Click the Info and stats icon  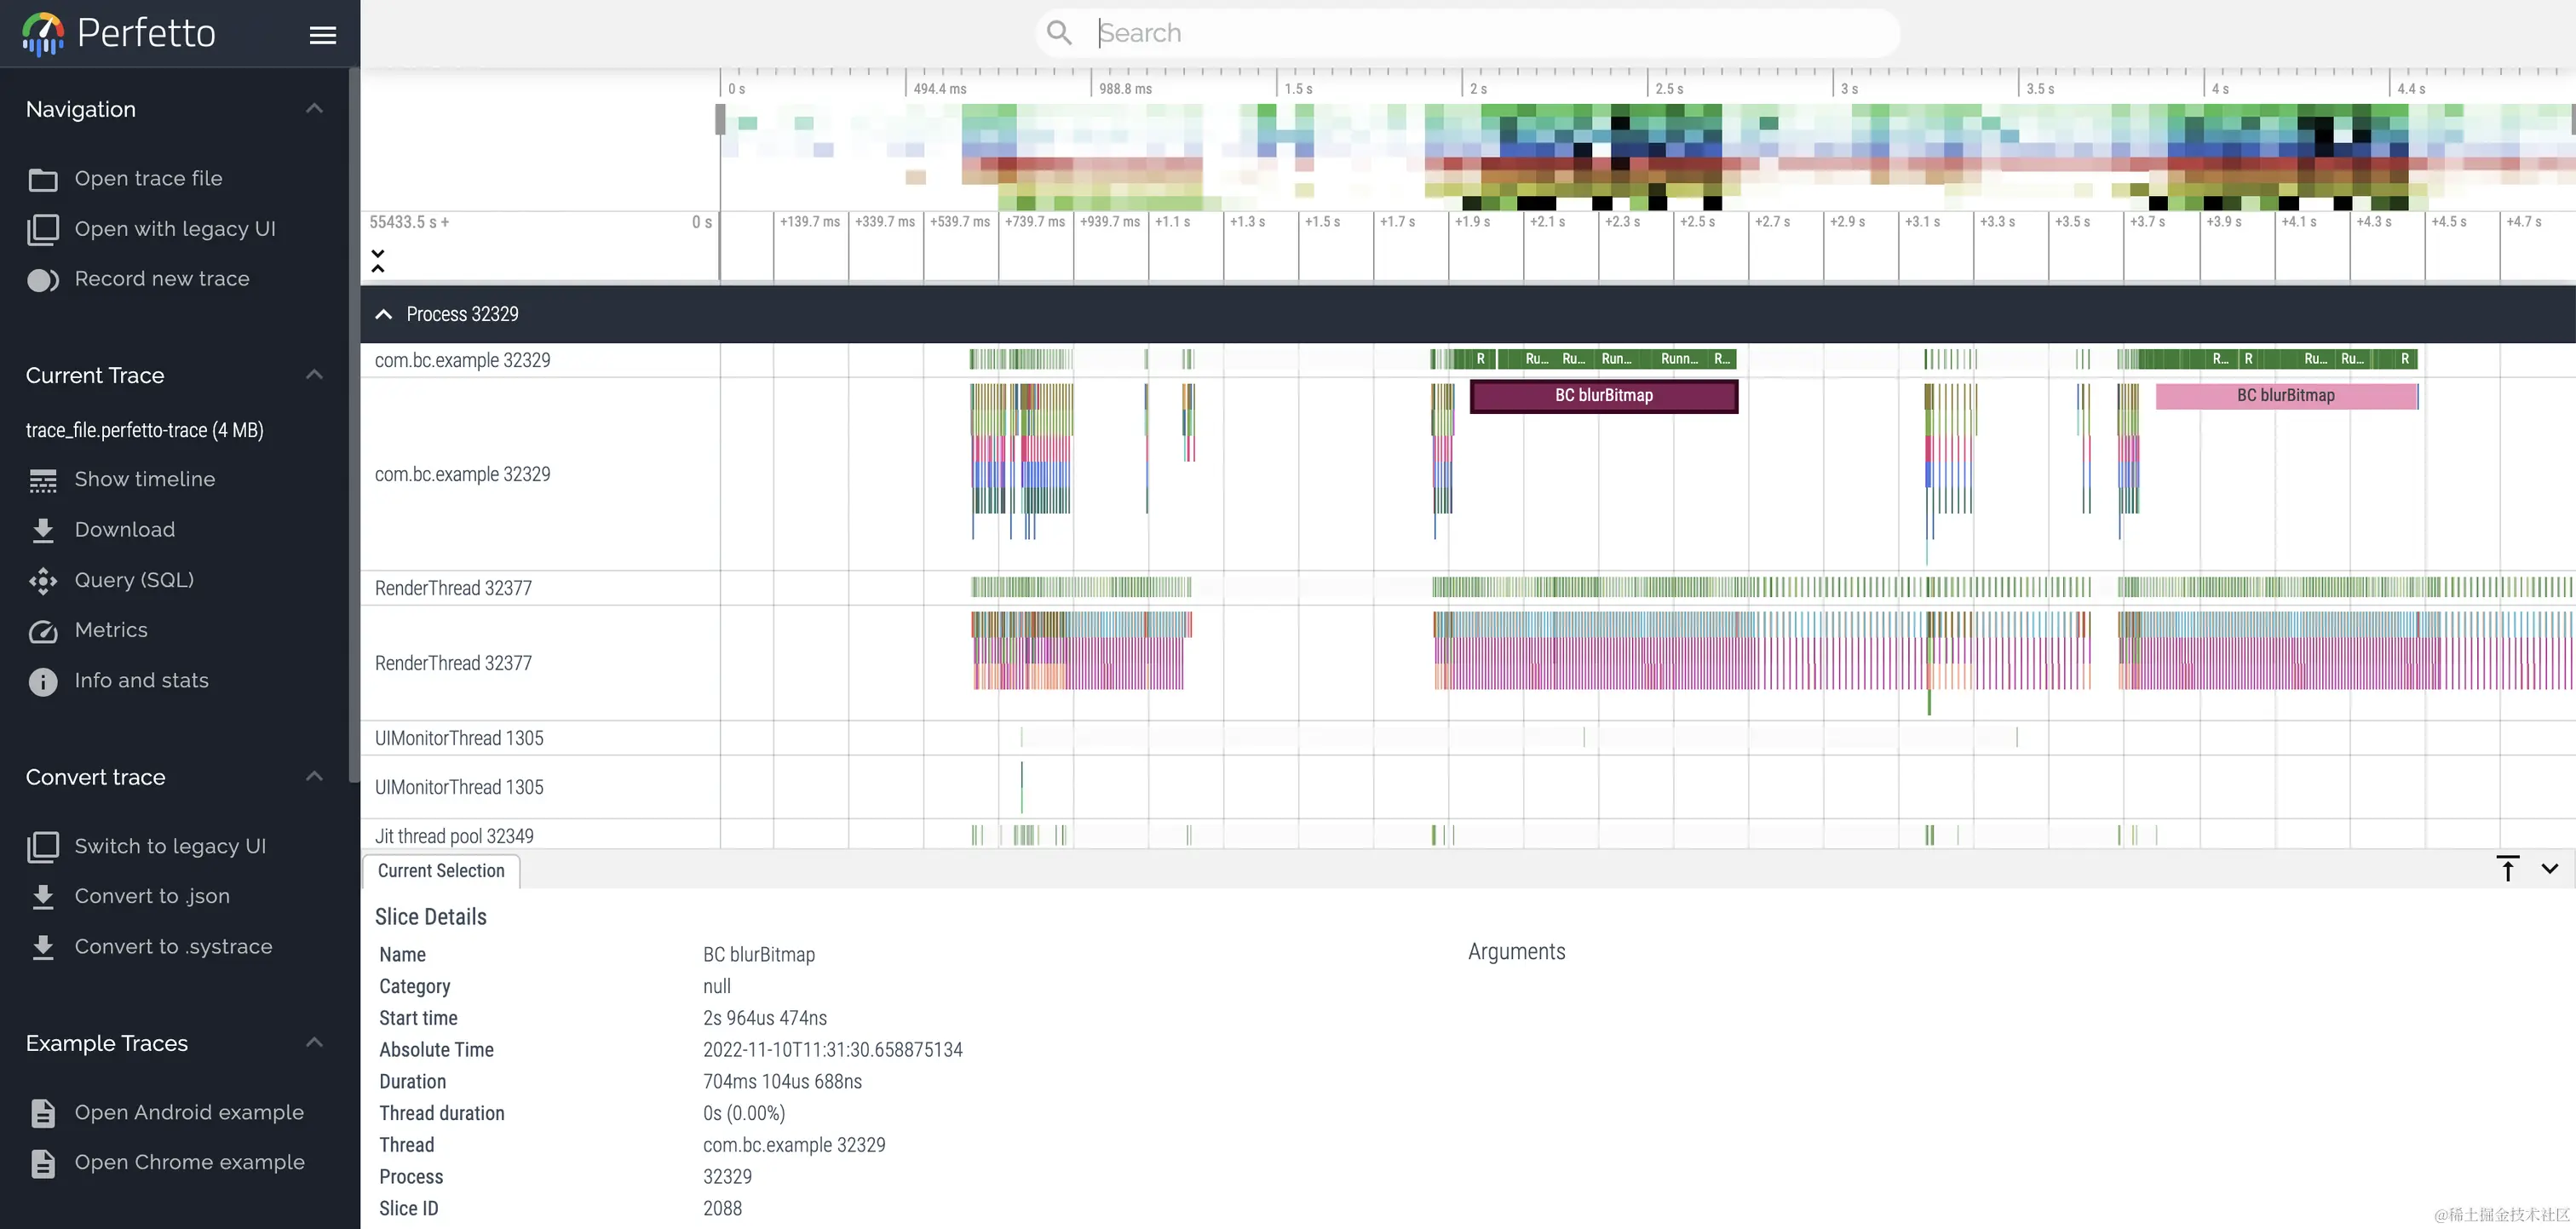[x=42, y=681]
